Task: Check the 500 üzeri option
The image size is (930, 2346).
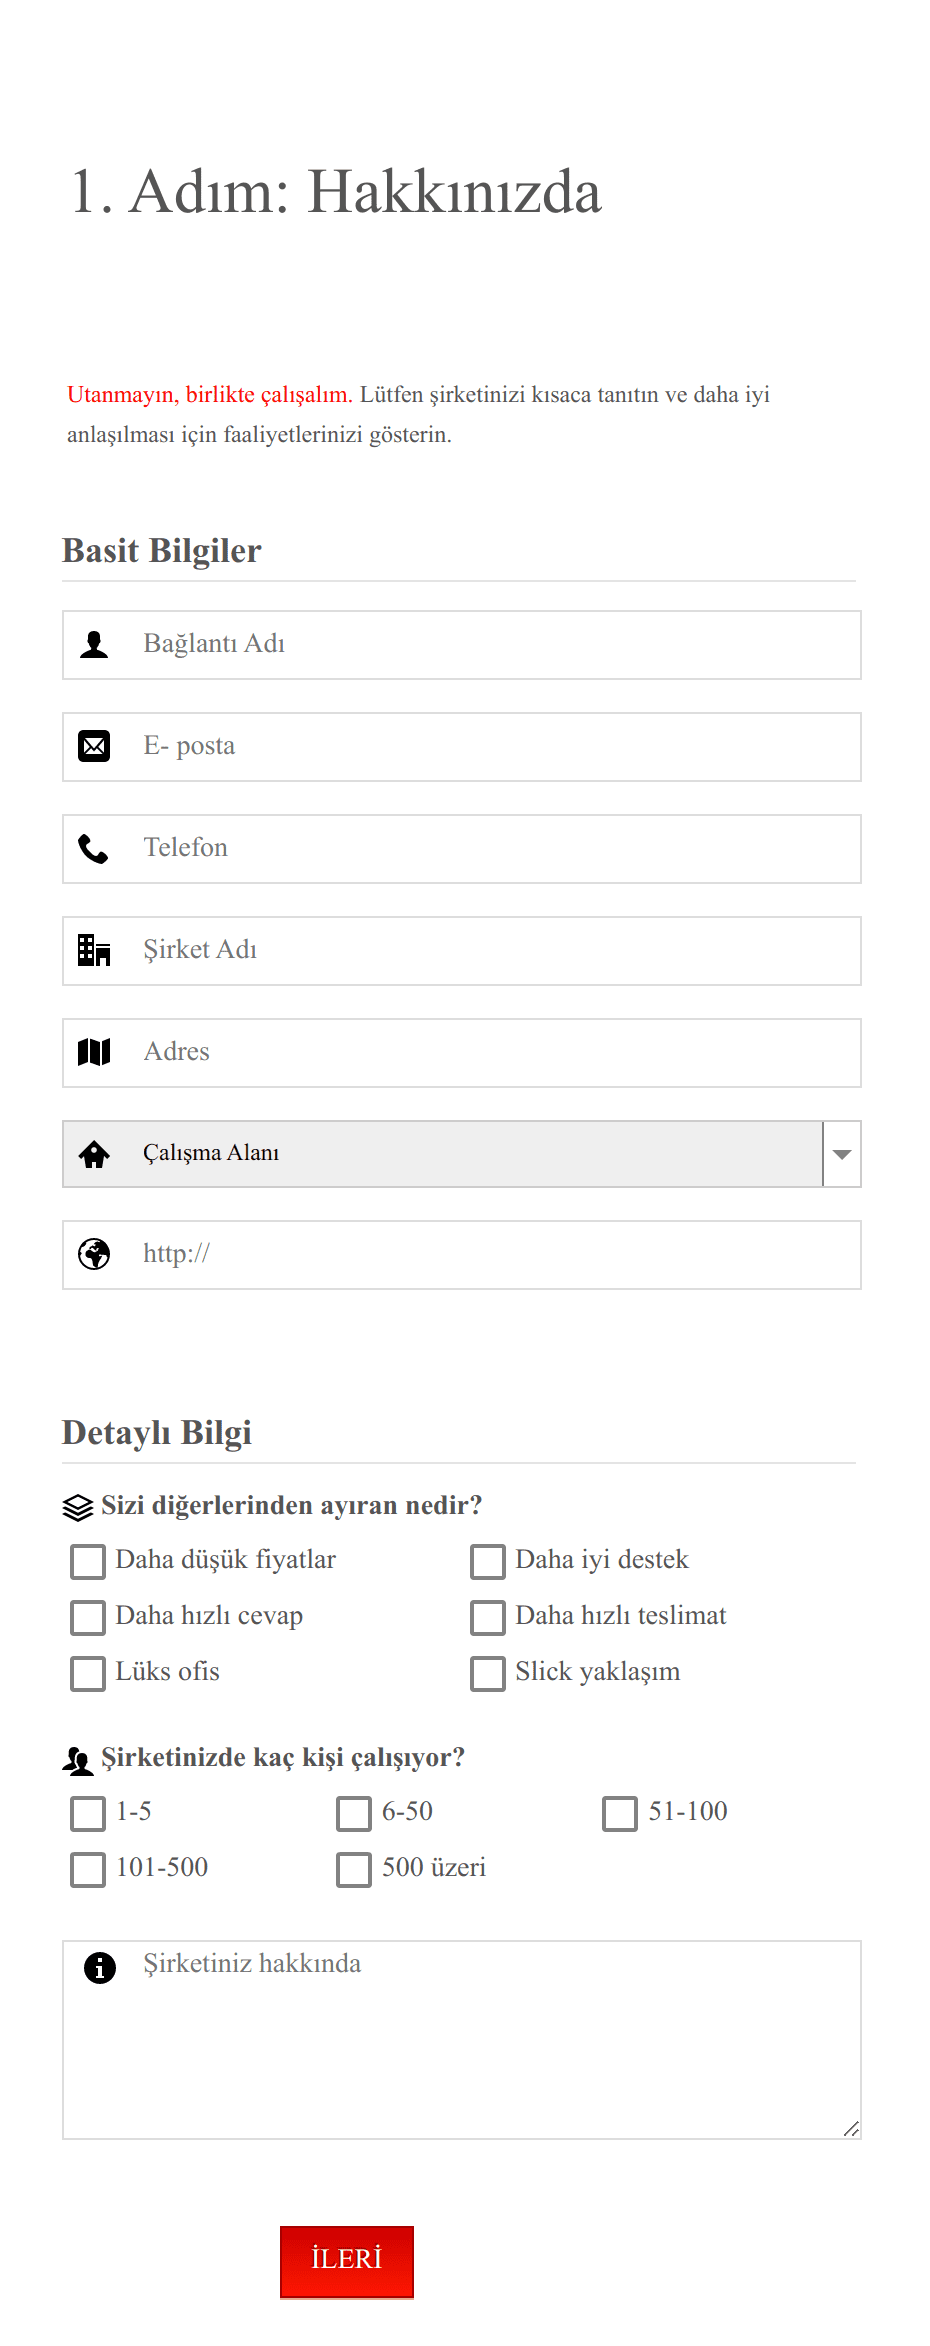Action: point(354,1869)
